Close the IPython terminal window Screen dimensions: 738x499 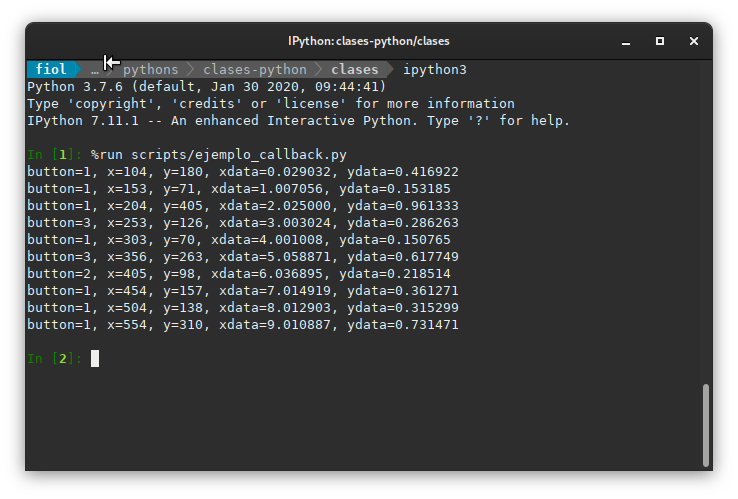(x=694, y=41)
